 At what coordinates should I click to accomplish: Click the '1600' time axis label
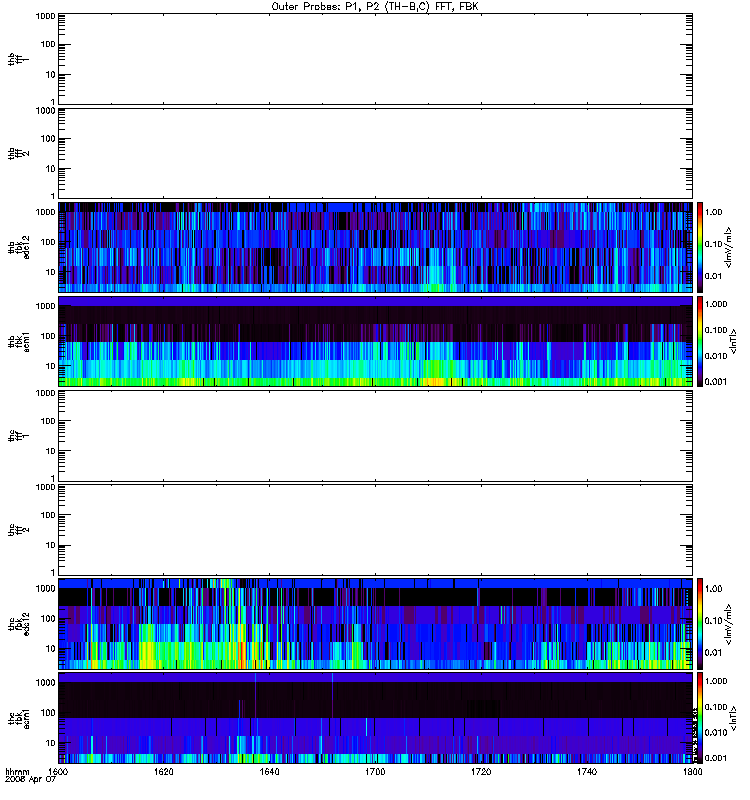click(x=58, y=771)
